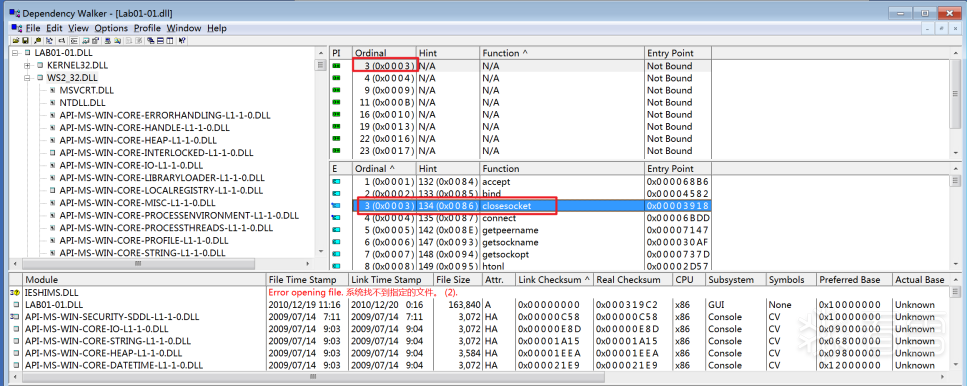Sort exports by Ordinal column header

(384, 169)
